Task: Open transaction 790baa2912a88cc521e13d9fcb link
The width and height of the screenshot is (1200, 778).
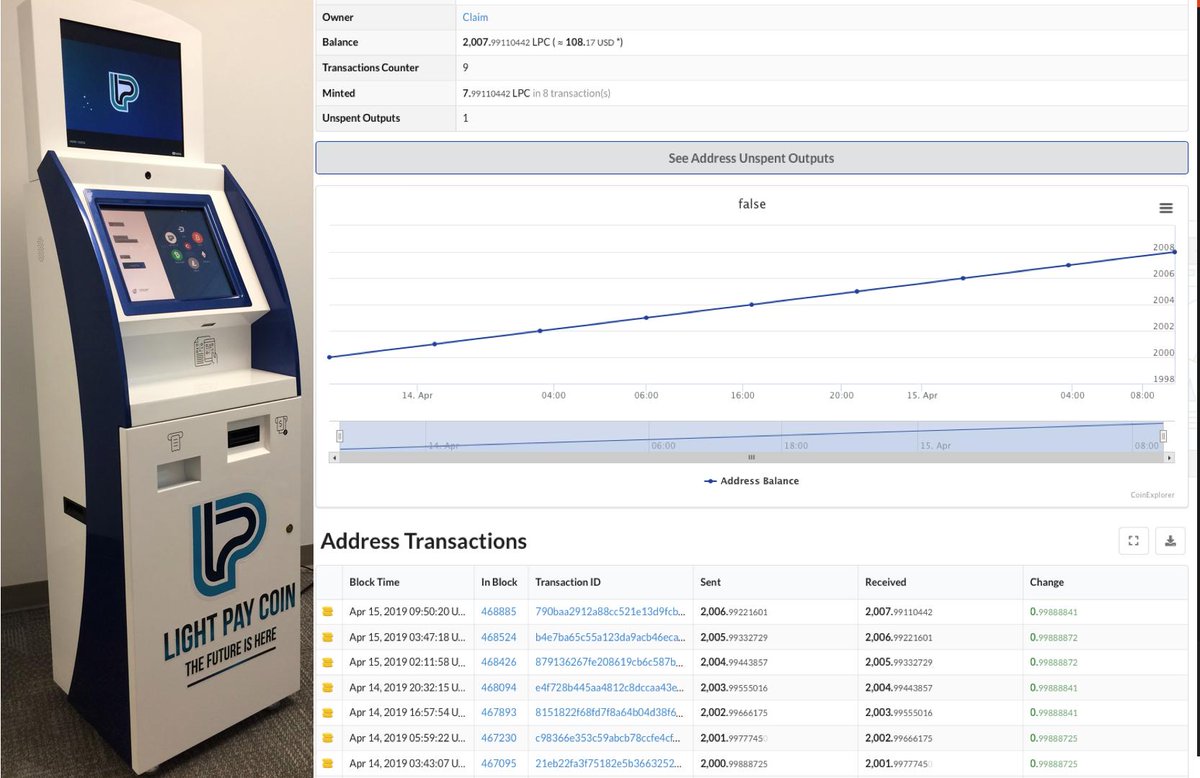Action: click(610, 611)
